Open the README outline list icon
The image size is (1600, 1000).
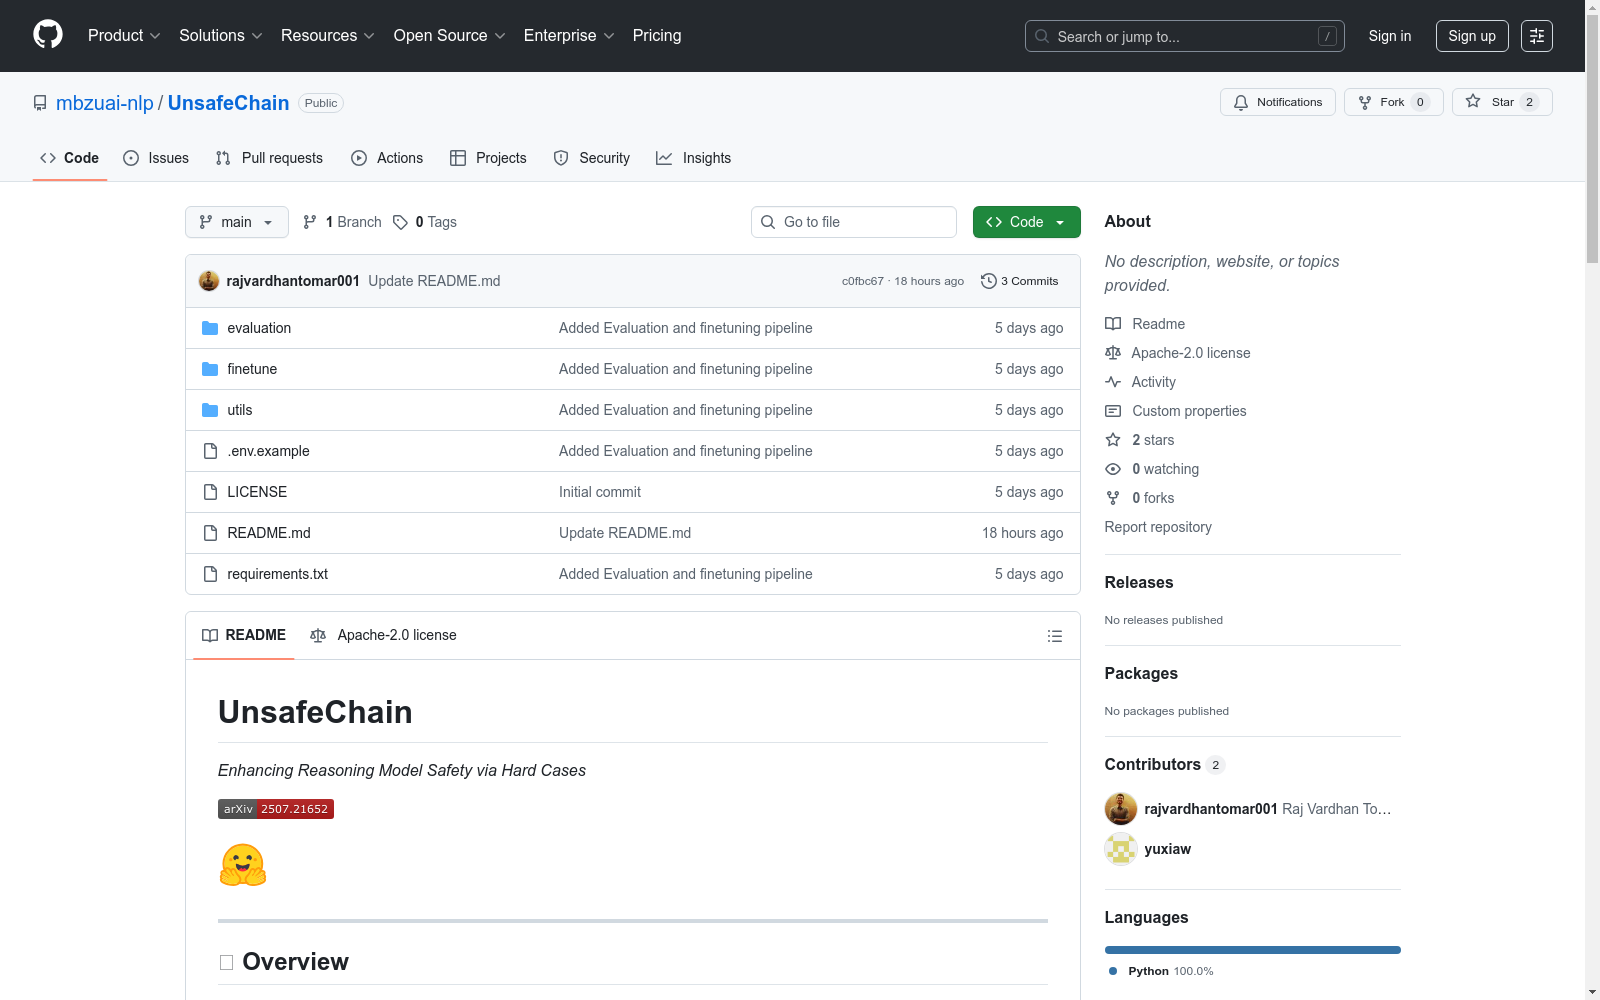point(1054,636)
